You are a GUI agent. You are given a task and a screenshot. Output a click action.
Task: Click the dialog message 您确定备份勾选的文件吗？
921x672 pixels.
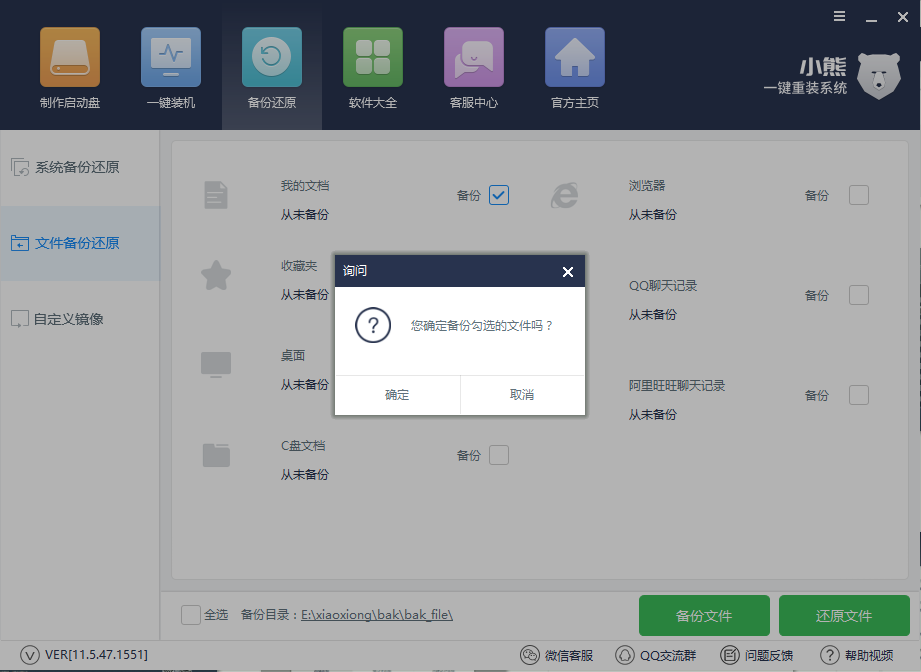coord(482,325)
